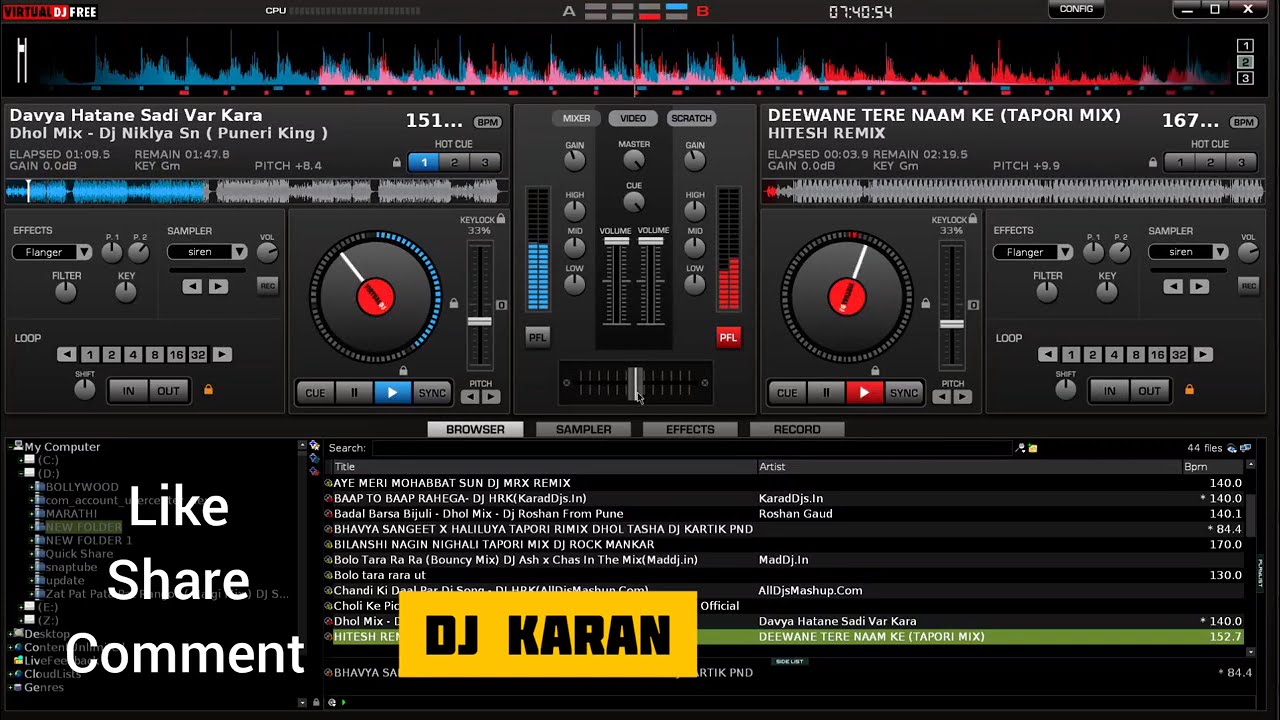Collapse the My Computer tree node

[x=11, y=447]
